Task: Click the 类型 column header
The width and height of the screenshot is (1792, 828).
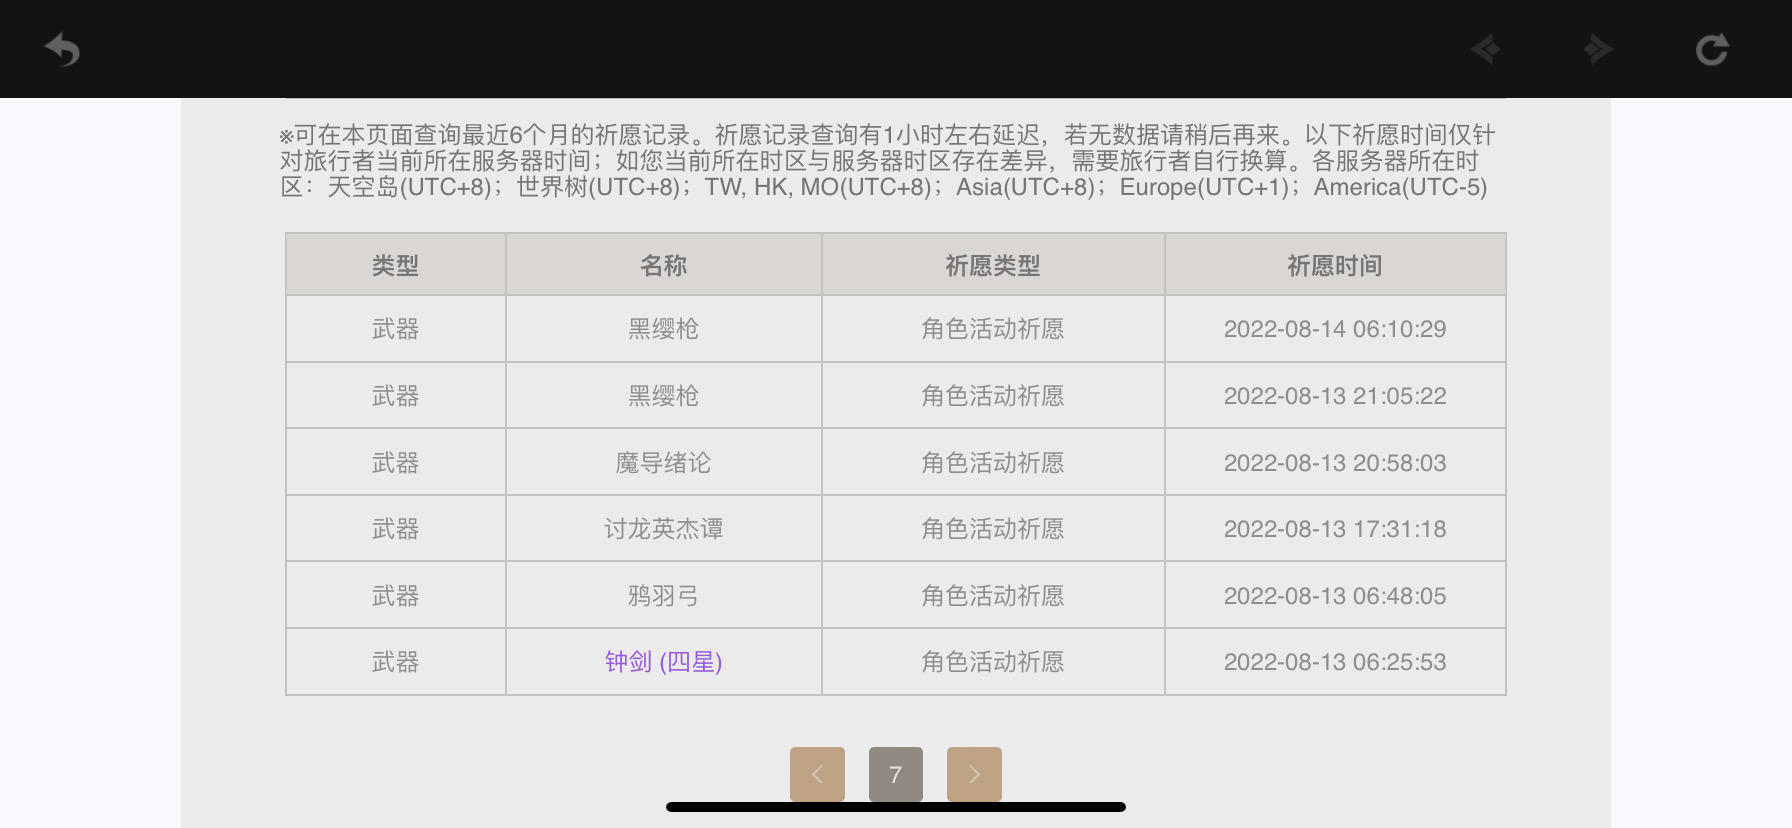Action: point(396,265)
